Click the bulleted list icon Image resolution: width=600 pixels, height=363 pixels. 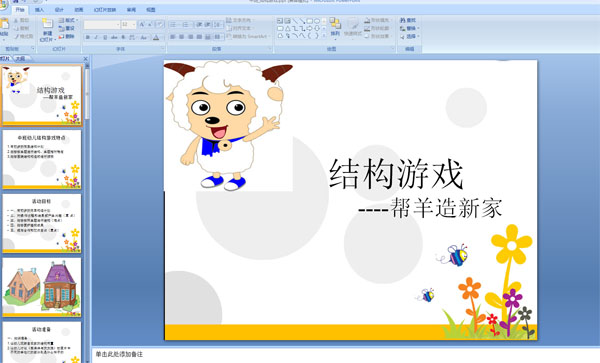[x=173, y=25]
